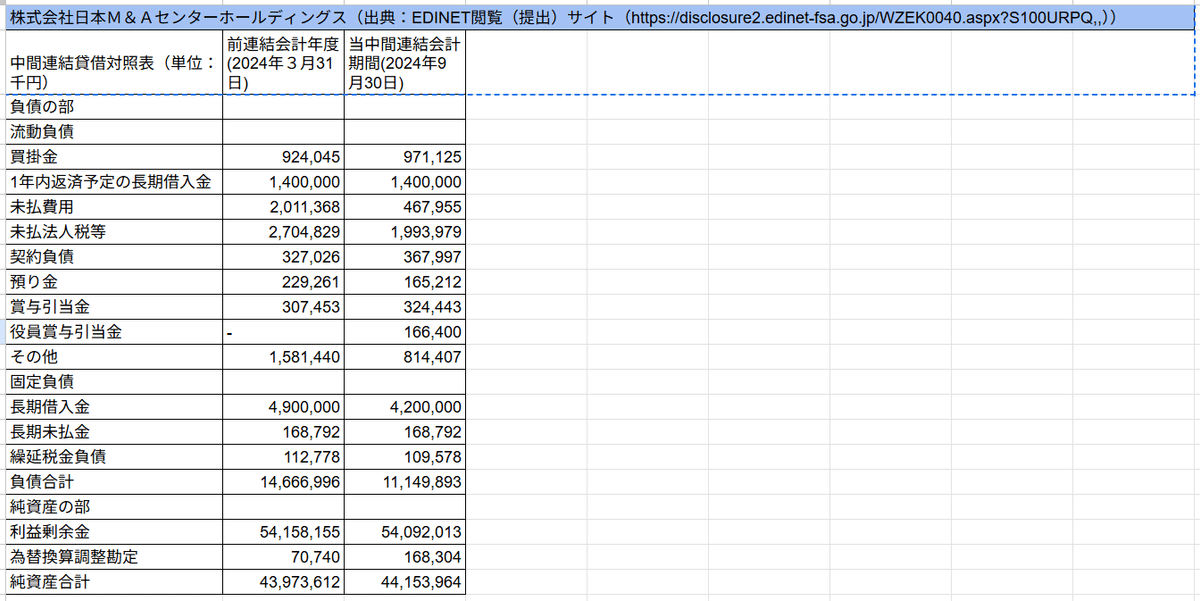Click the 買掛金 row label
Viewport: 1200px width, 601px height.
click(113, 157)
